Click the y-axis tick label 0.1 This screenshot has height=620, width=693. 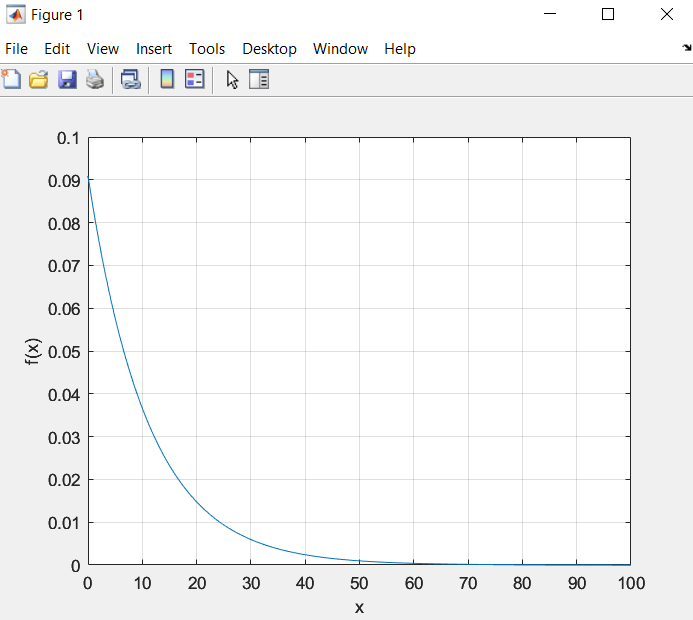point(68,138)
